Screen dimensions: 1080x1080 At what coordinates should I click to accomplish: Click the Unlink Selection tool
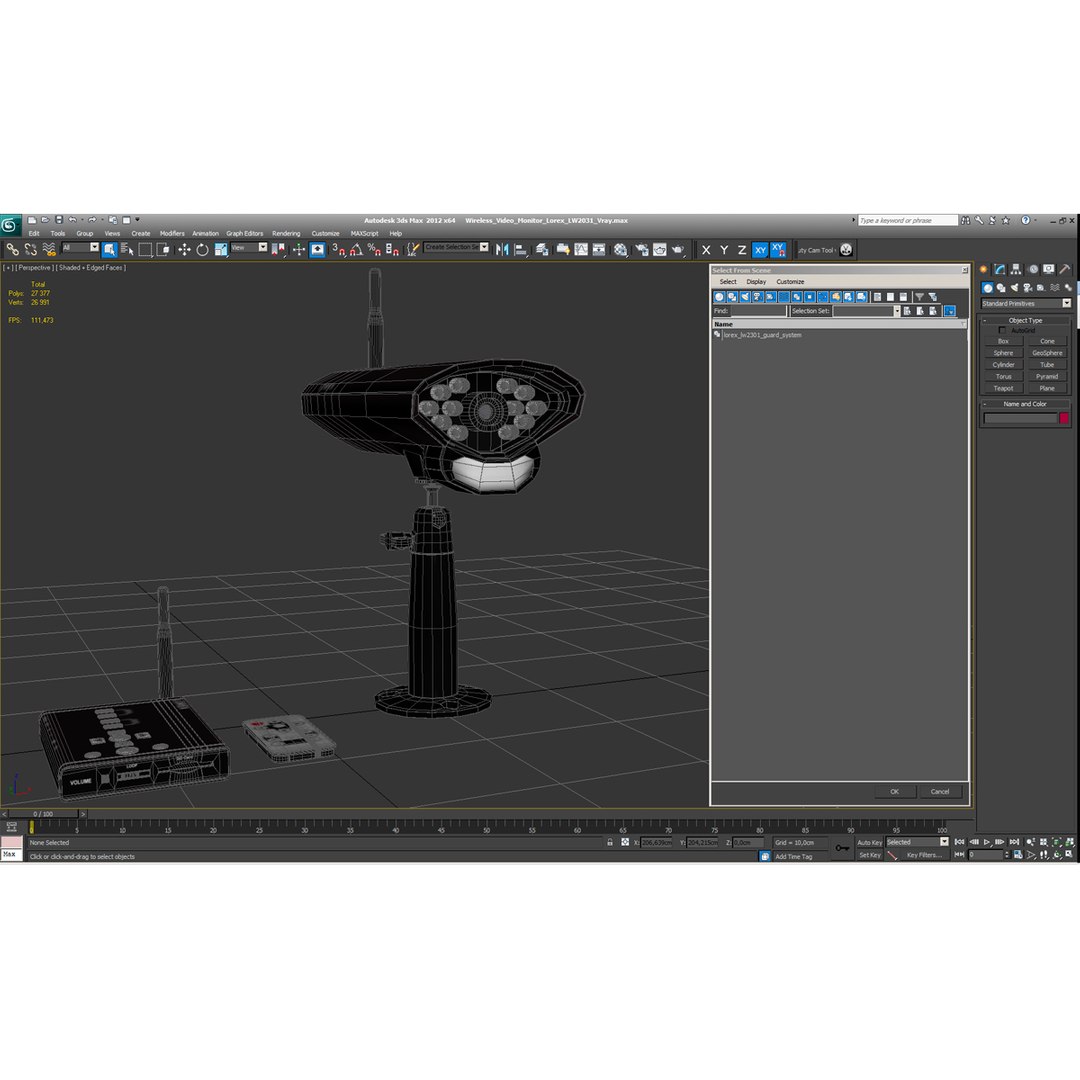[x=30, y=249]
